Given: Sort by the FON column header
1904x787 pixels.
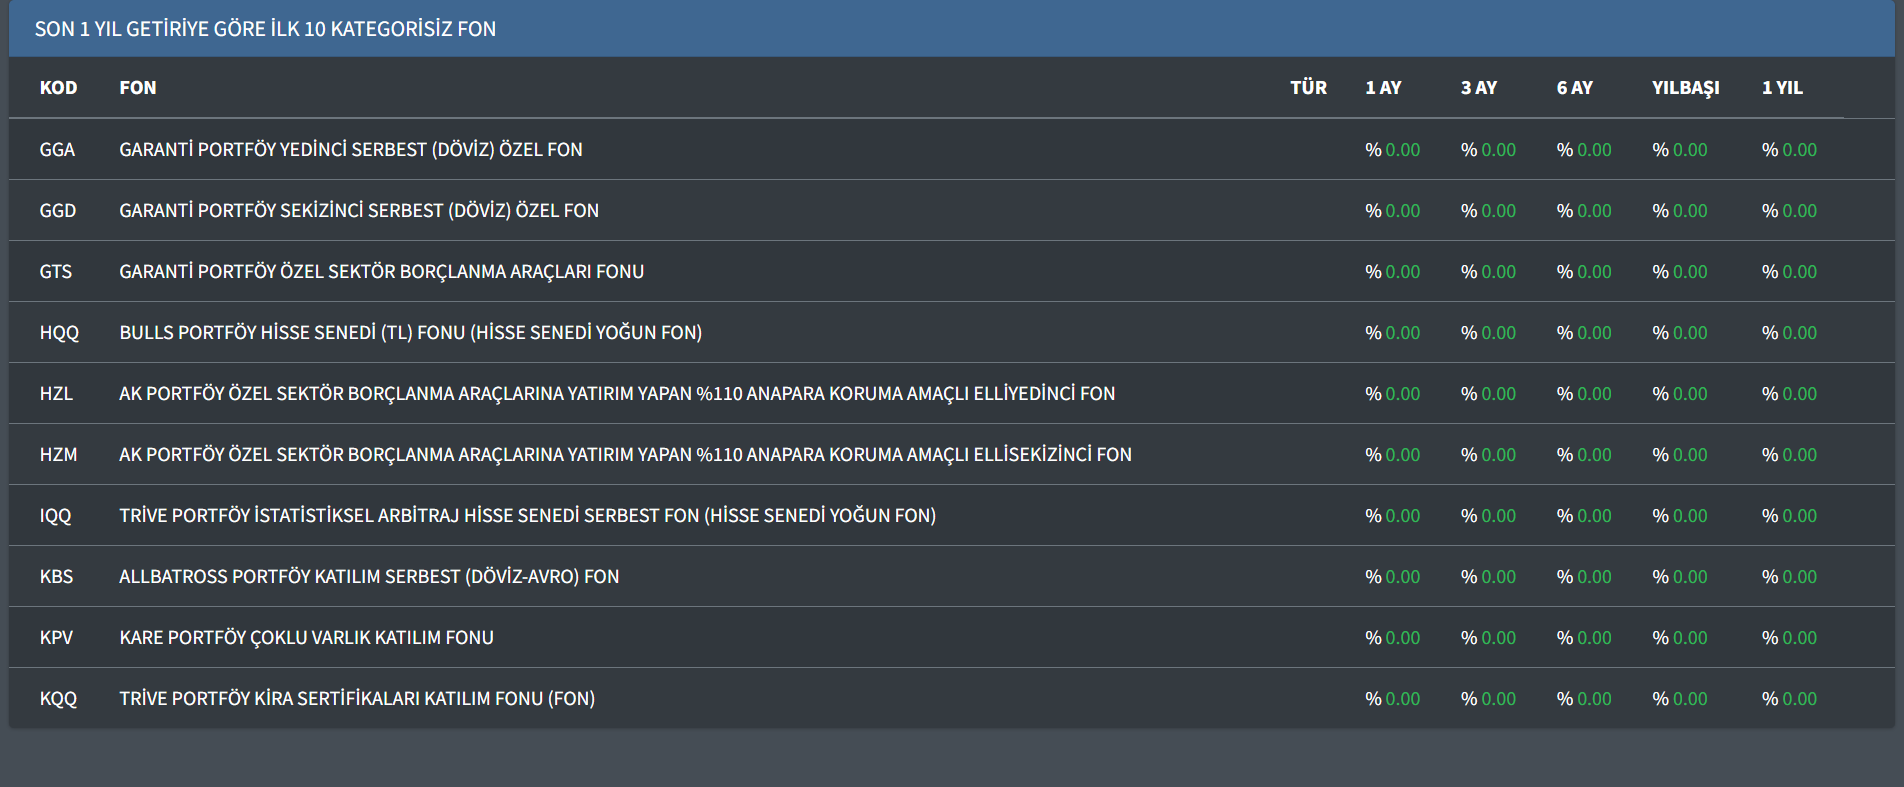Looking at the screenshot, I should [x=138, y=88].
